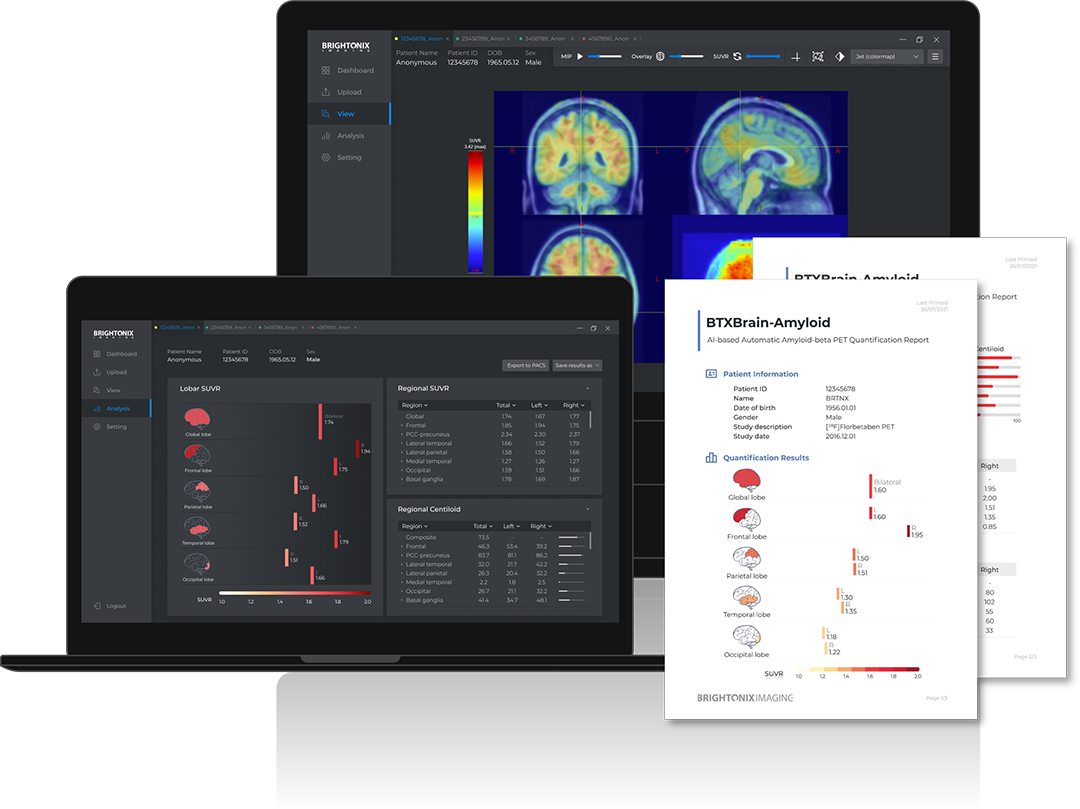Click the Regional SUVR table scrollbar

pos(590,420)
